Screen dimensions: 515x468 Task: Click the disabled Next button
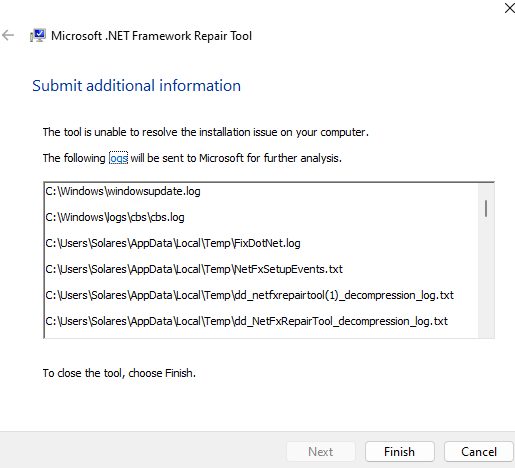tap(321, 452)
